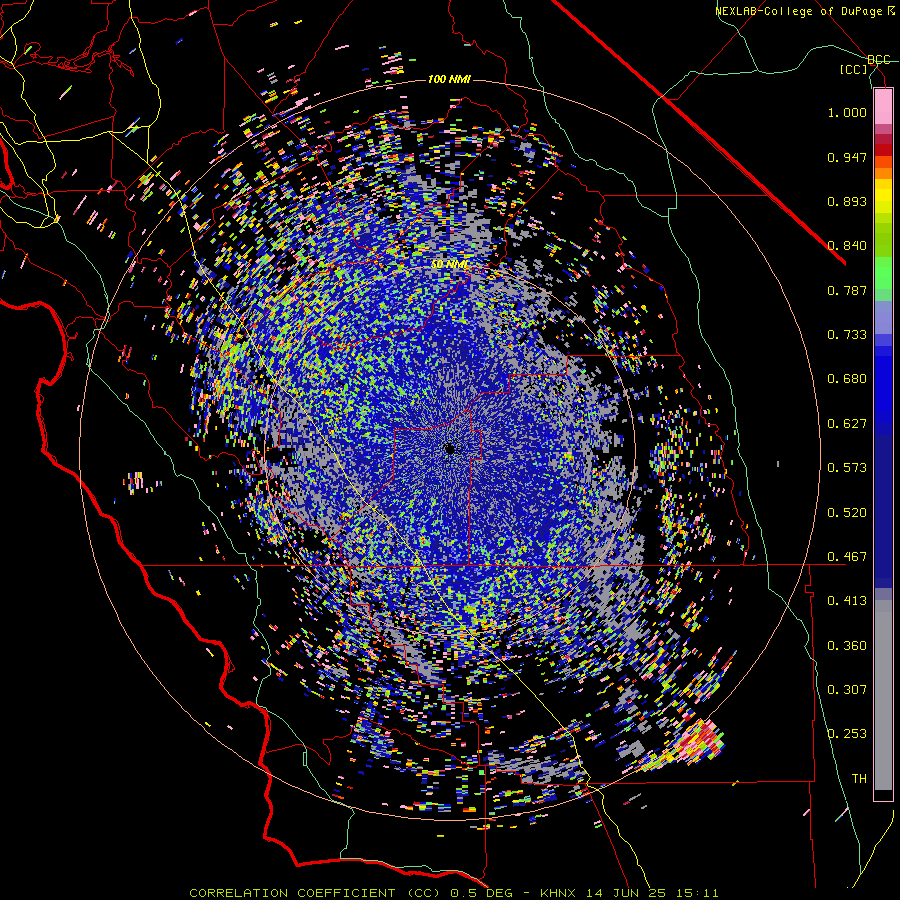Select the 0.413 legend value
Image resolution: width=900 pixels, height=900 pixels.
pyautogui.click(x=847, y=601)
